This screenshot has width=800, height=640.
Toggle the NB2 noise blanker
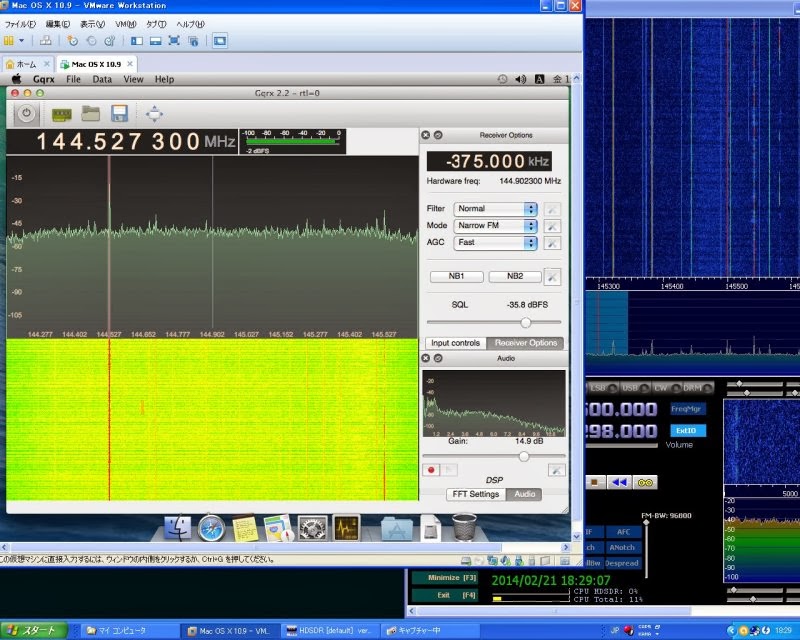(x=515, y=277)
